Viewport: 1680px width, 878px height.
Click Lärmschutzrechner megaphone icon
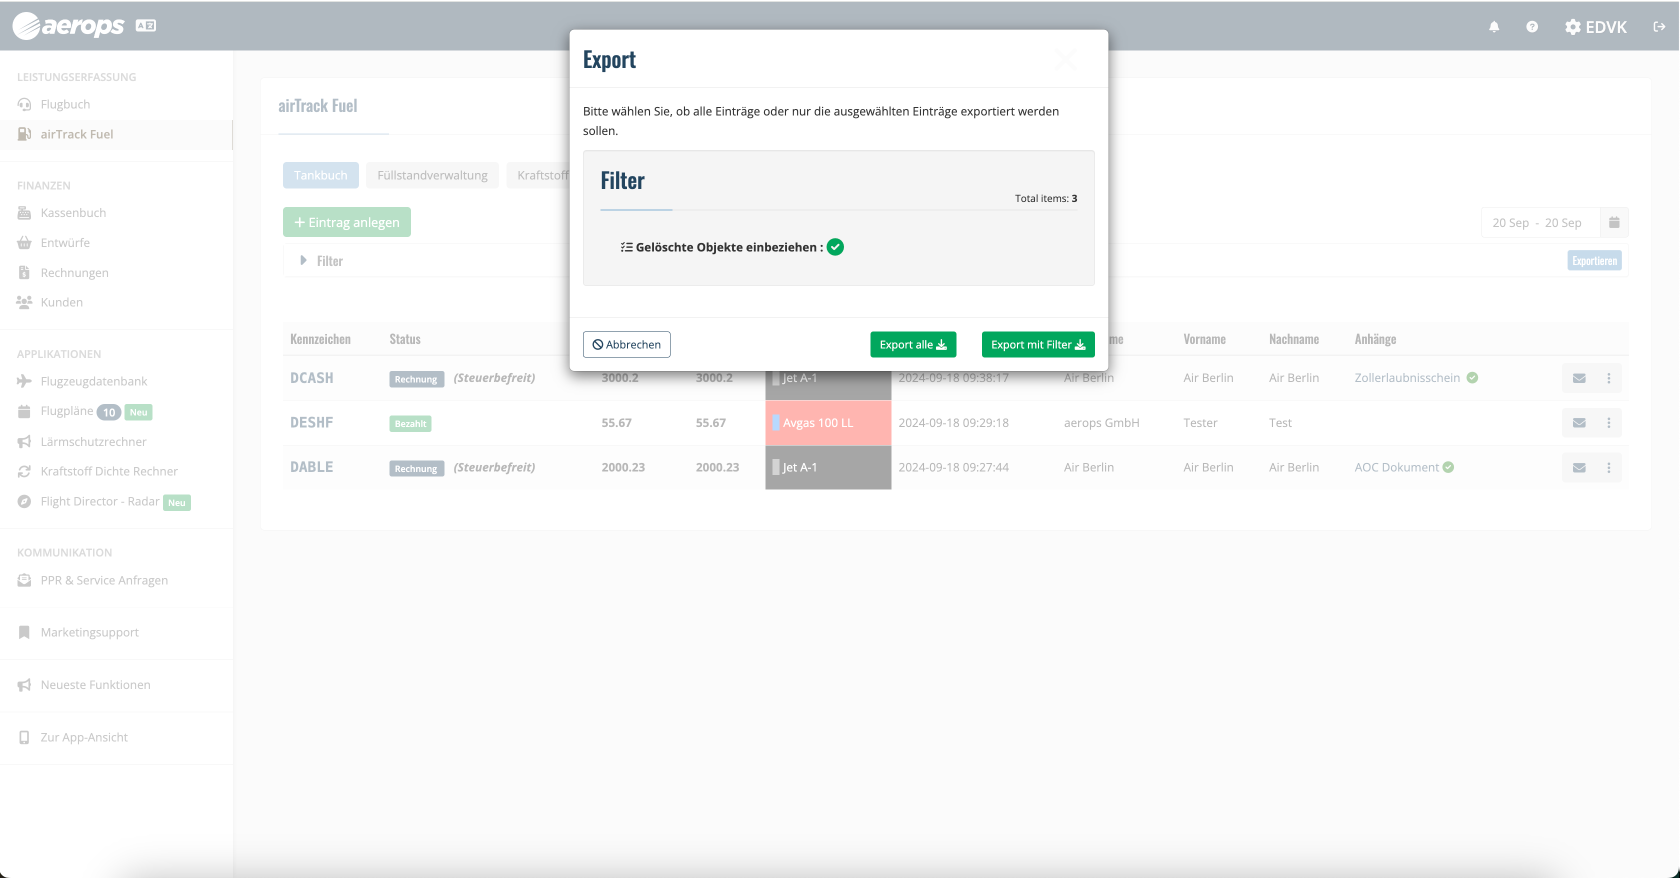pos(24,441)
